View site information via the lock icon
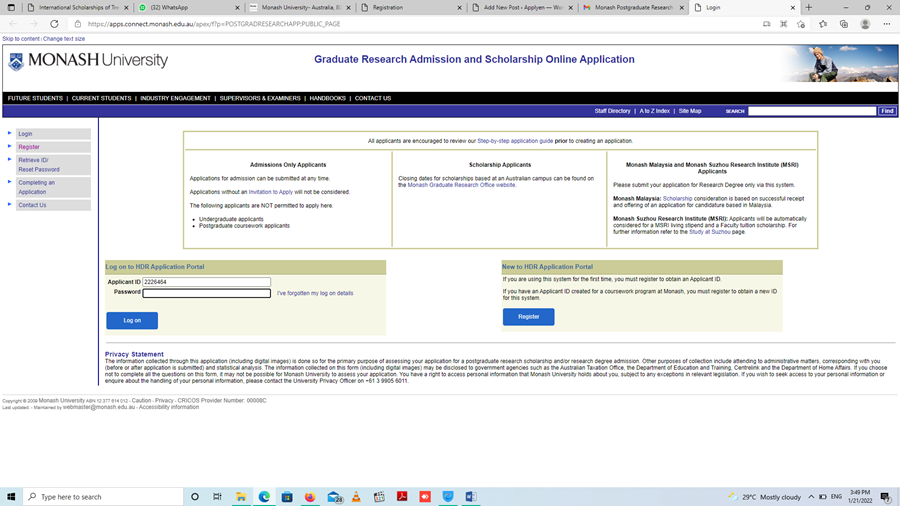 78,24
